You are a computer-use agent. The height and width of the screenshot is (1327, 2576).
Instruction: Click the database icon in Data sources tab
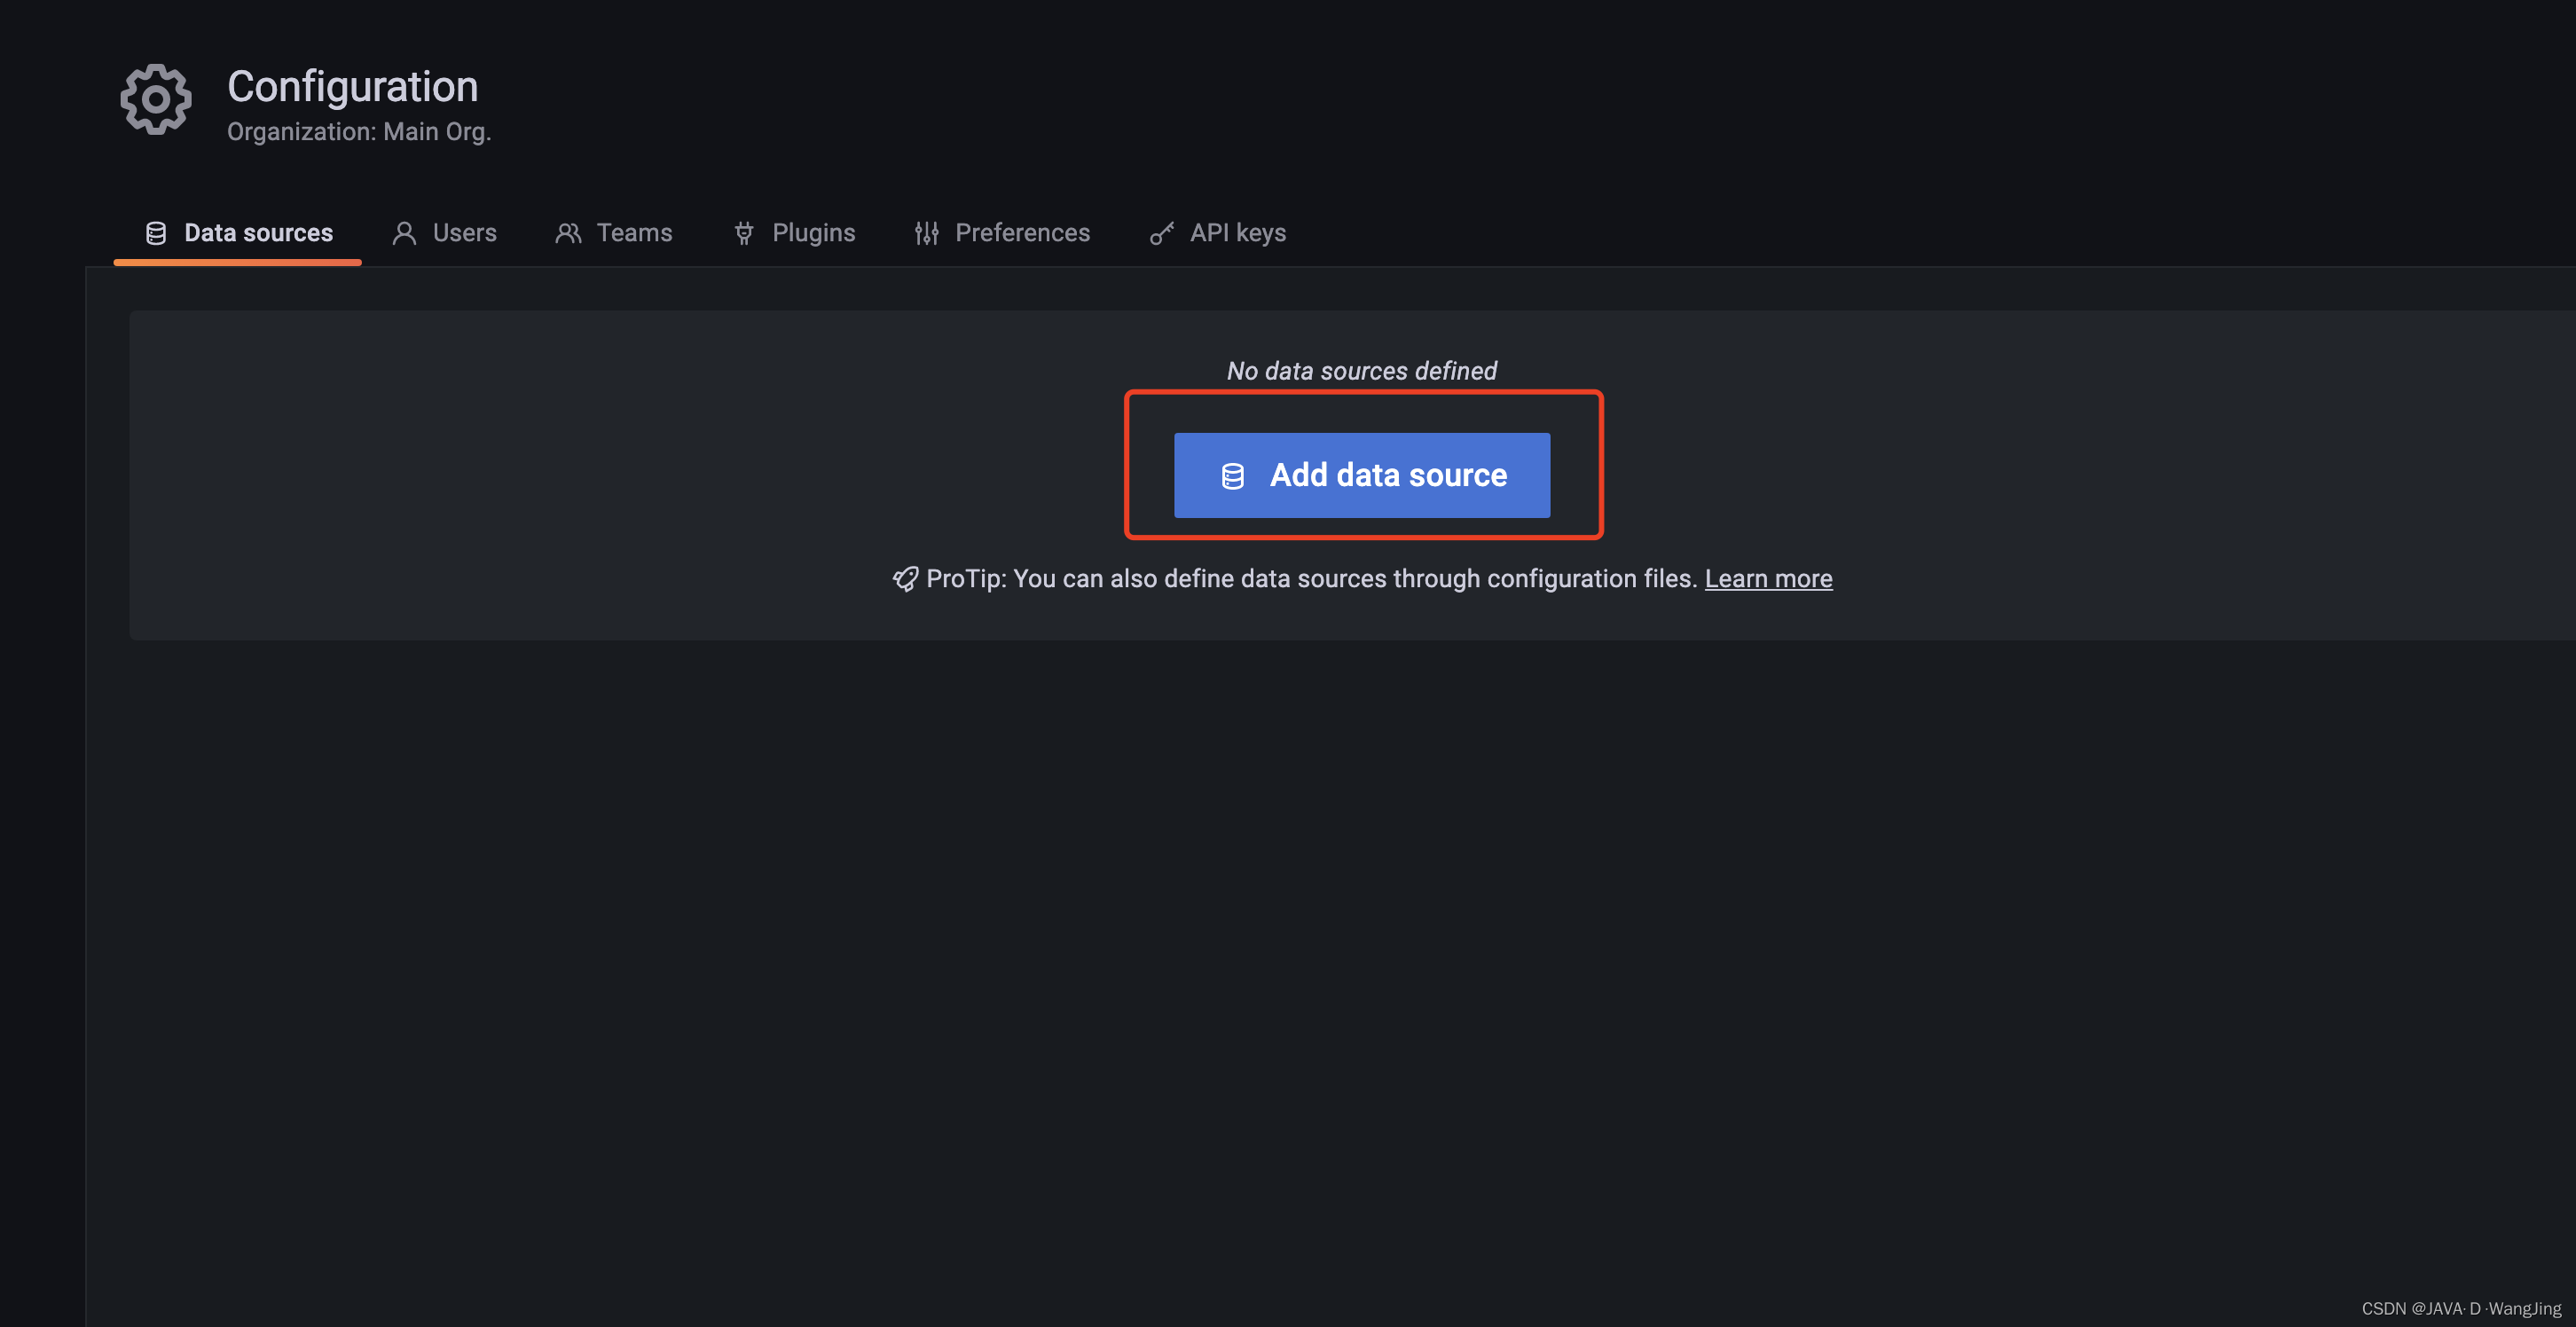point(156,233)
